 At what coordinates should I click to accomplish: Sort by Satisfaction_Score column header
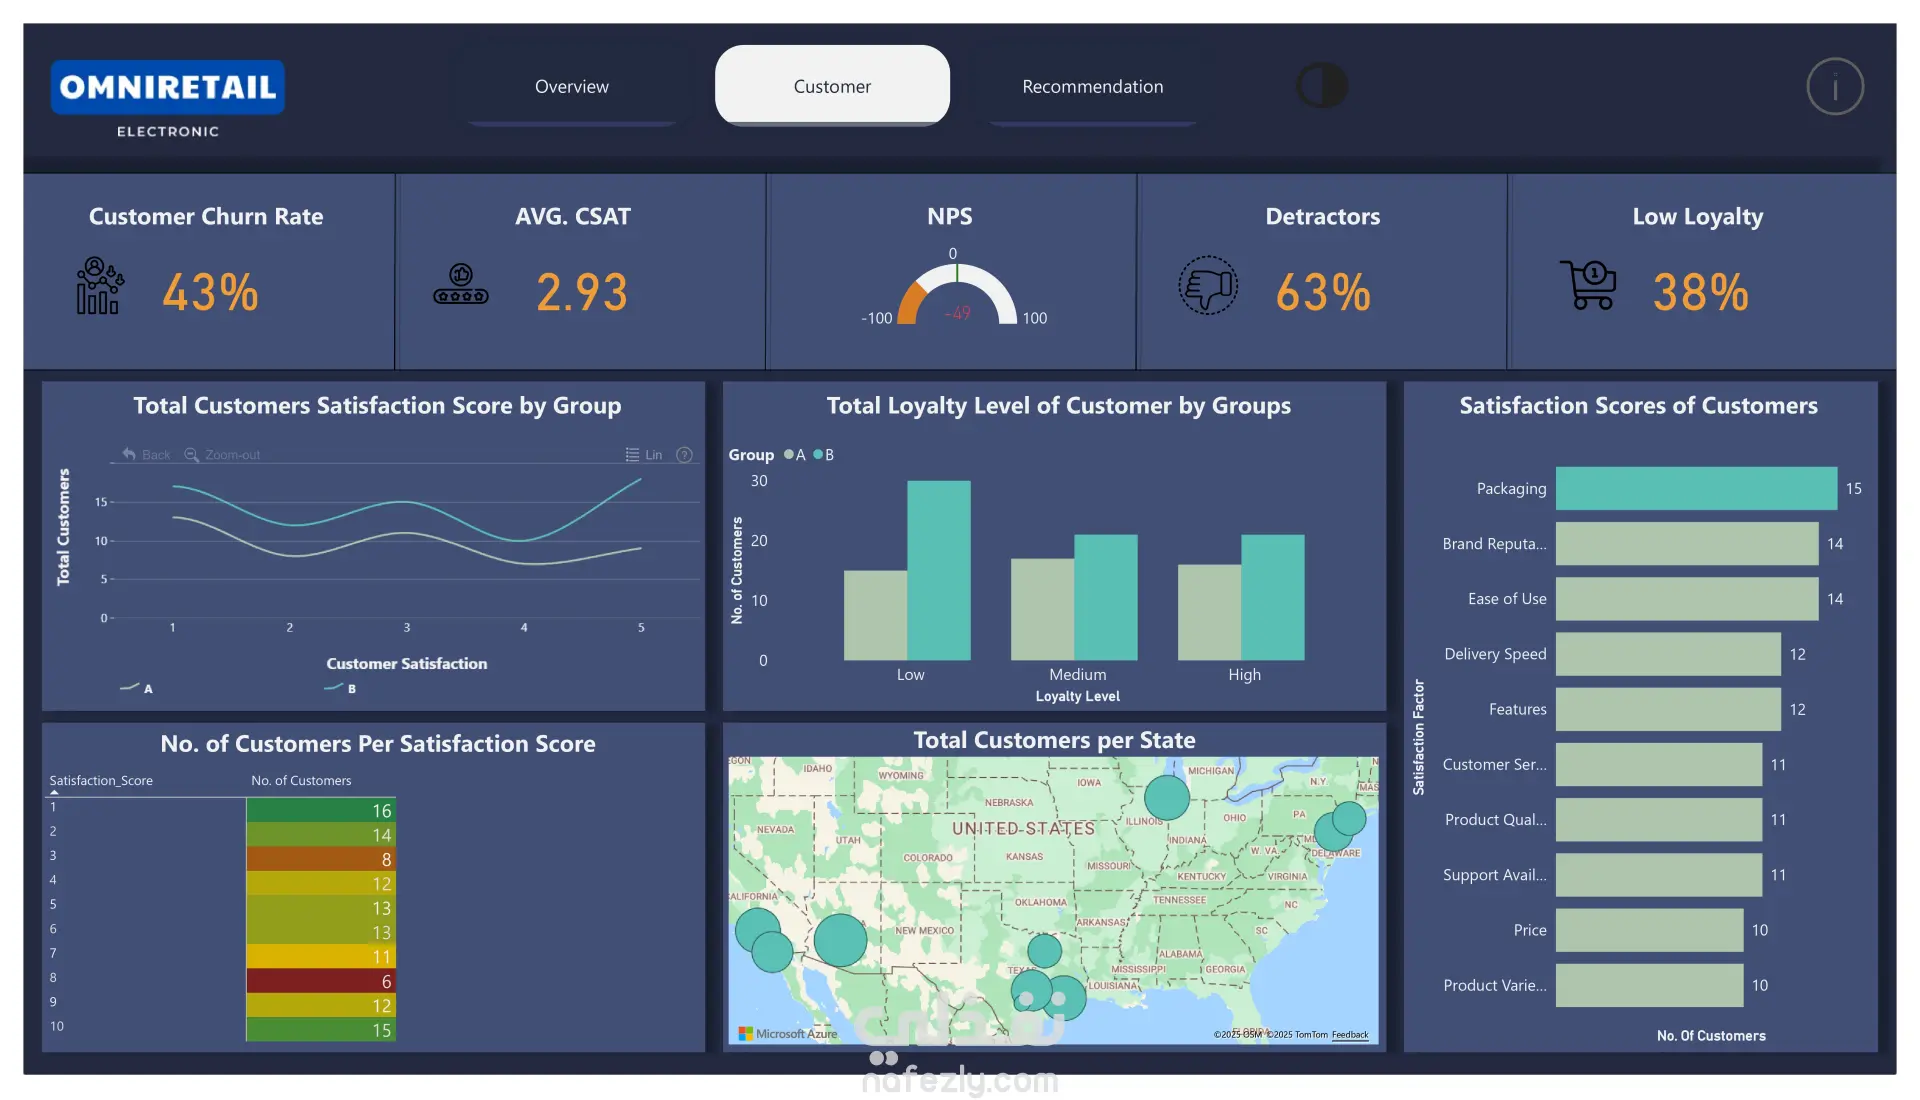tap(101, 780)
